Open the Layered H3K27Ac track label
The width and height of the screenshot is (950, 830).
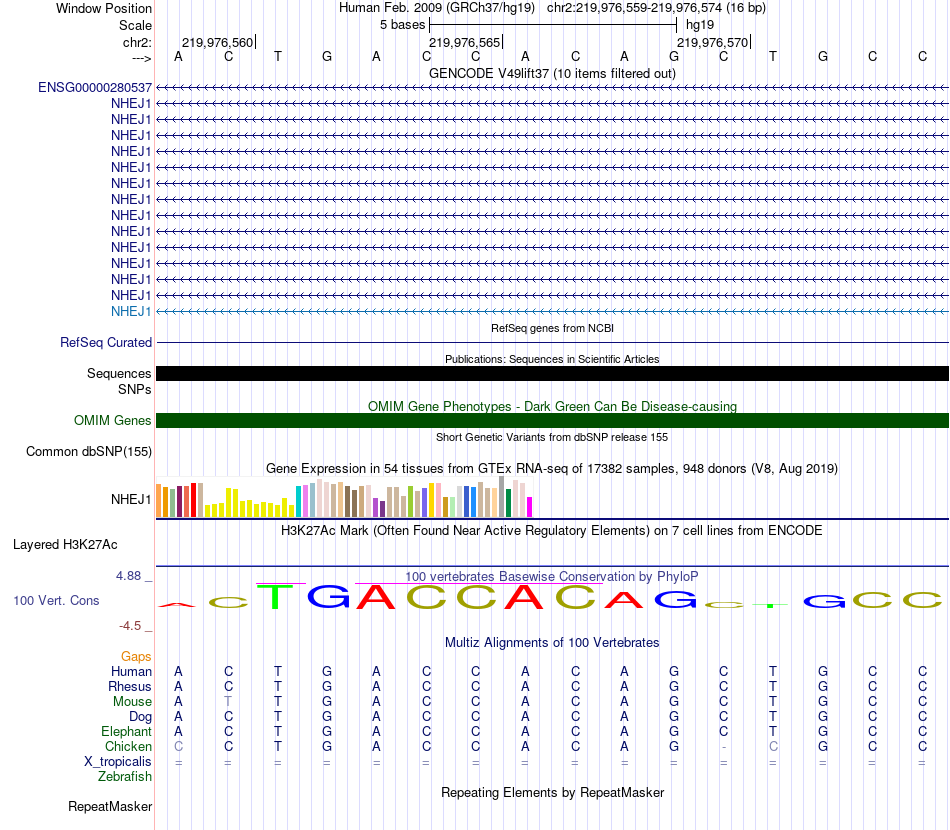[65, 545]
